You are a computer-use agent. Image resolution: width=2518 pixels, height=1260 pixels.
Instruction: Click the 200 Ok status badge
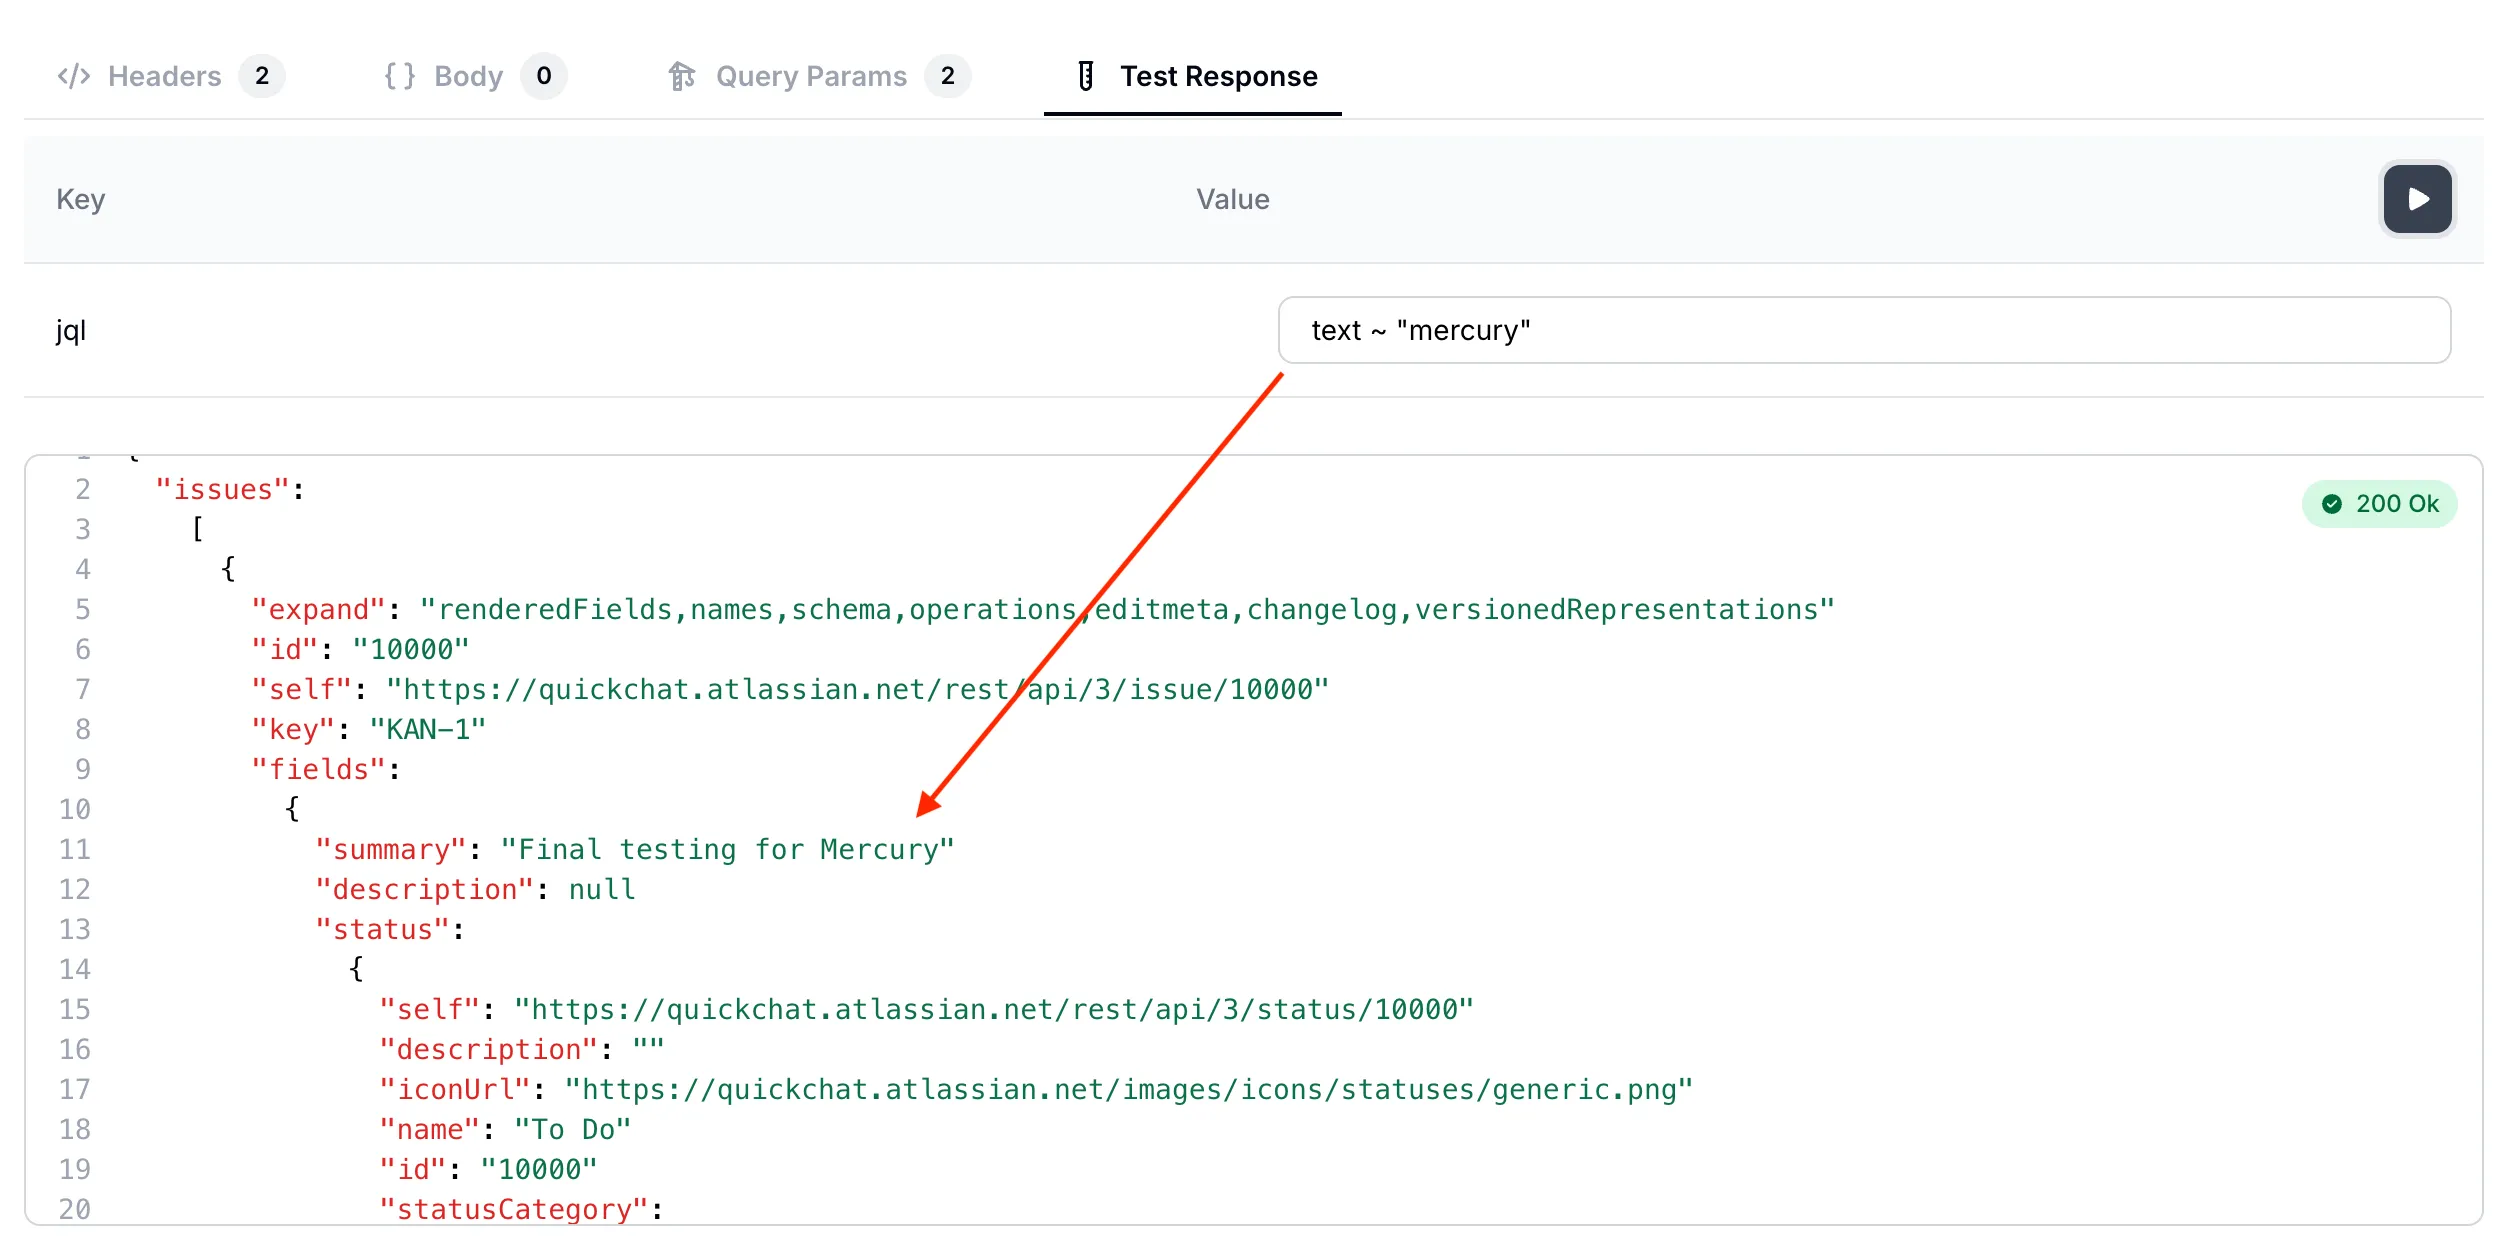pos(2380,504)
